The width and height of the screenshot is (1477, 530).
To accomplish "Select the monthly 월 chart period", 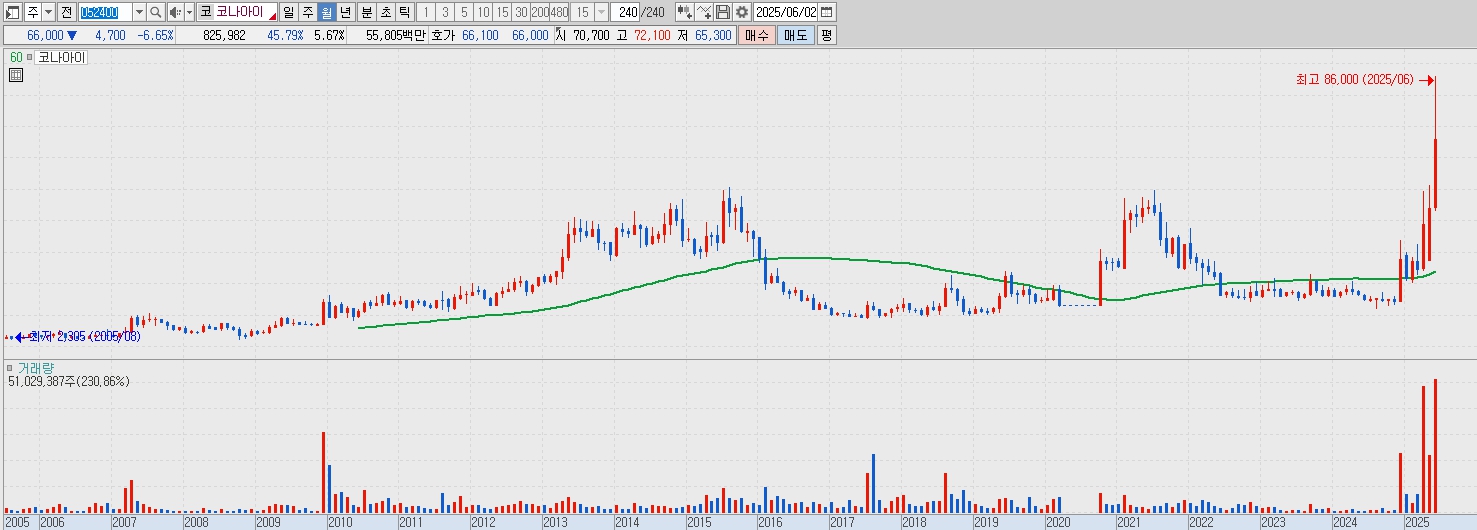I will click(x=327, y=12).
